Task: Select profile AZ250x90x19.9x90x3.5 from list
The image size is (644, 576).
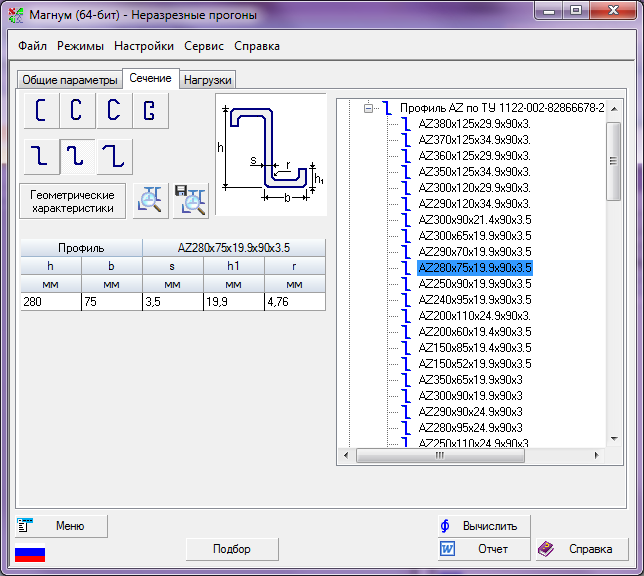Action: (474, 284)
